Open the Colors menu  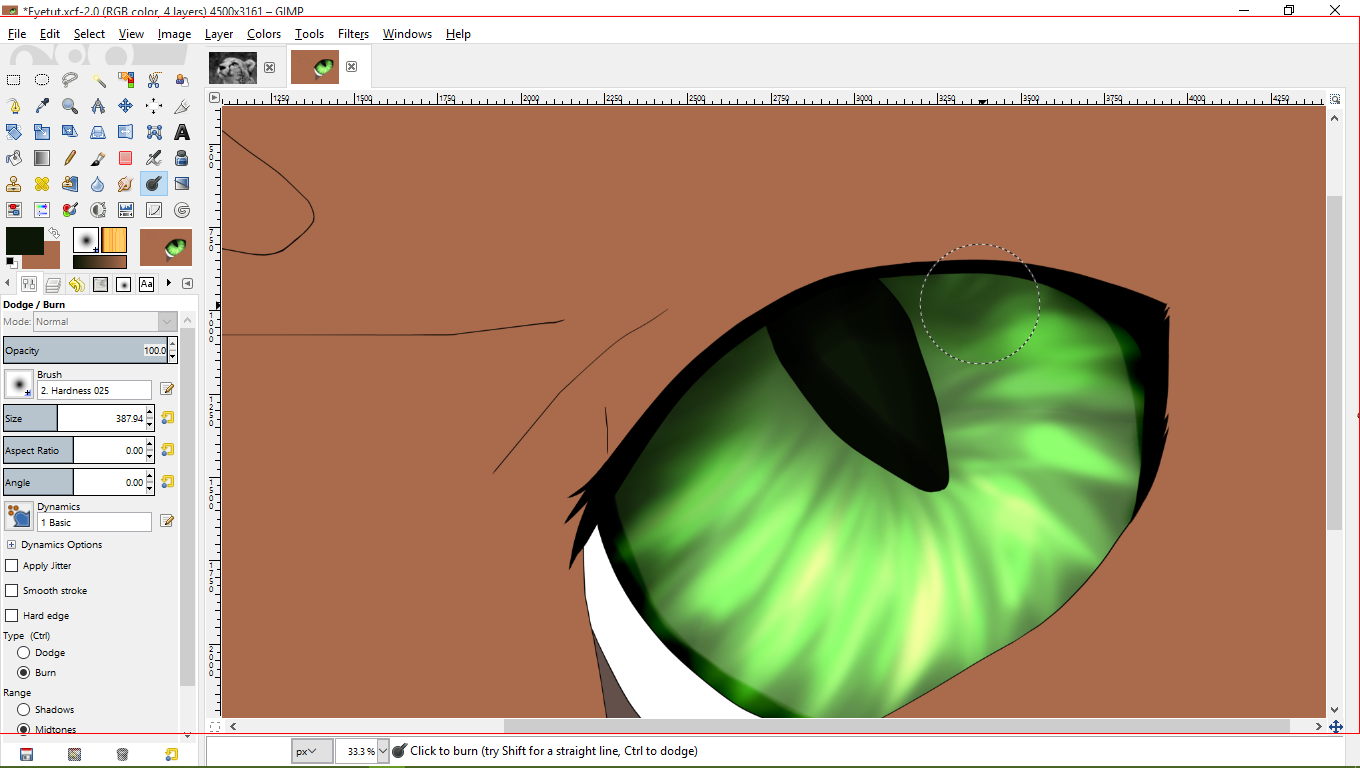(264, 34)
